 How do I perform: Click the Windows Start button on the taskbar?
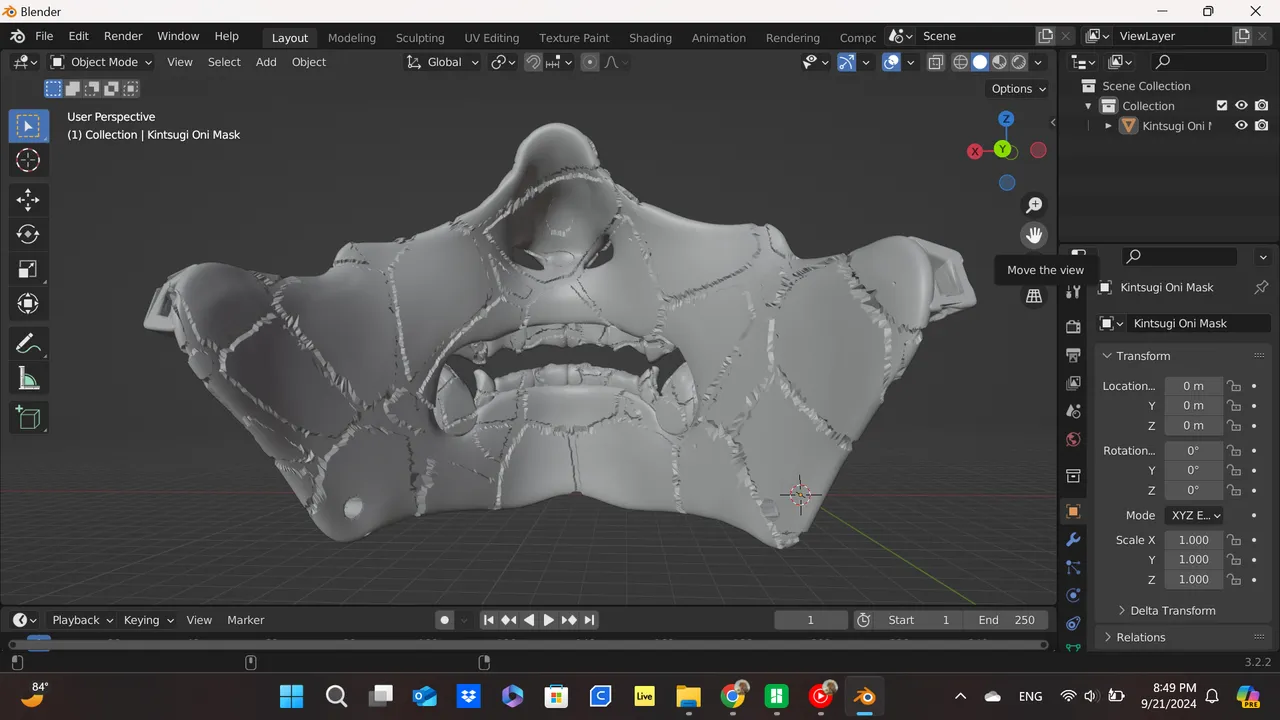coord(291,695)
